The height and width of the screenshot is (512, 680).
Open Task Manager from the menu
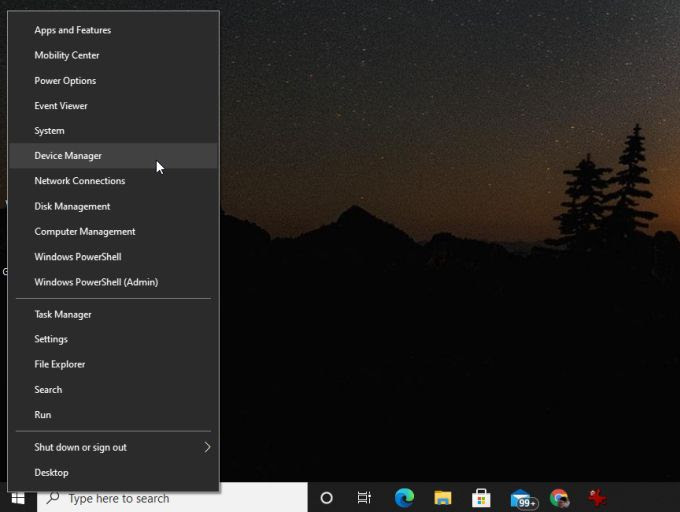pos(63,314)
